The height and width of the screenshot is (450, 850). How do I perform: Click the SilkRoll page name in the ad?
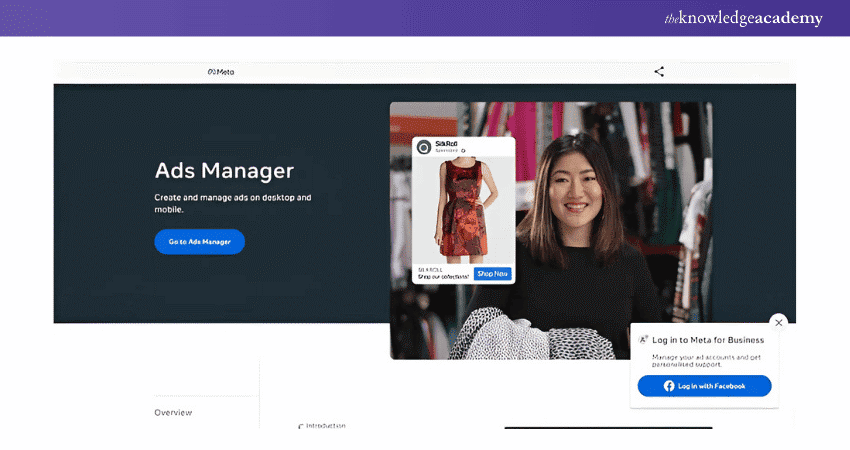pos(447,144)
